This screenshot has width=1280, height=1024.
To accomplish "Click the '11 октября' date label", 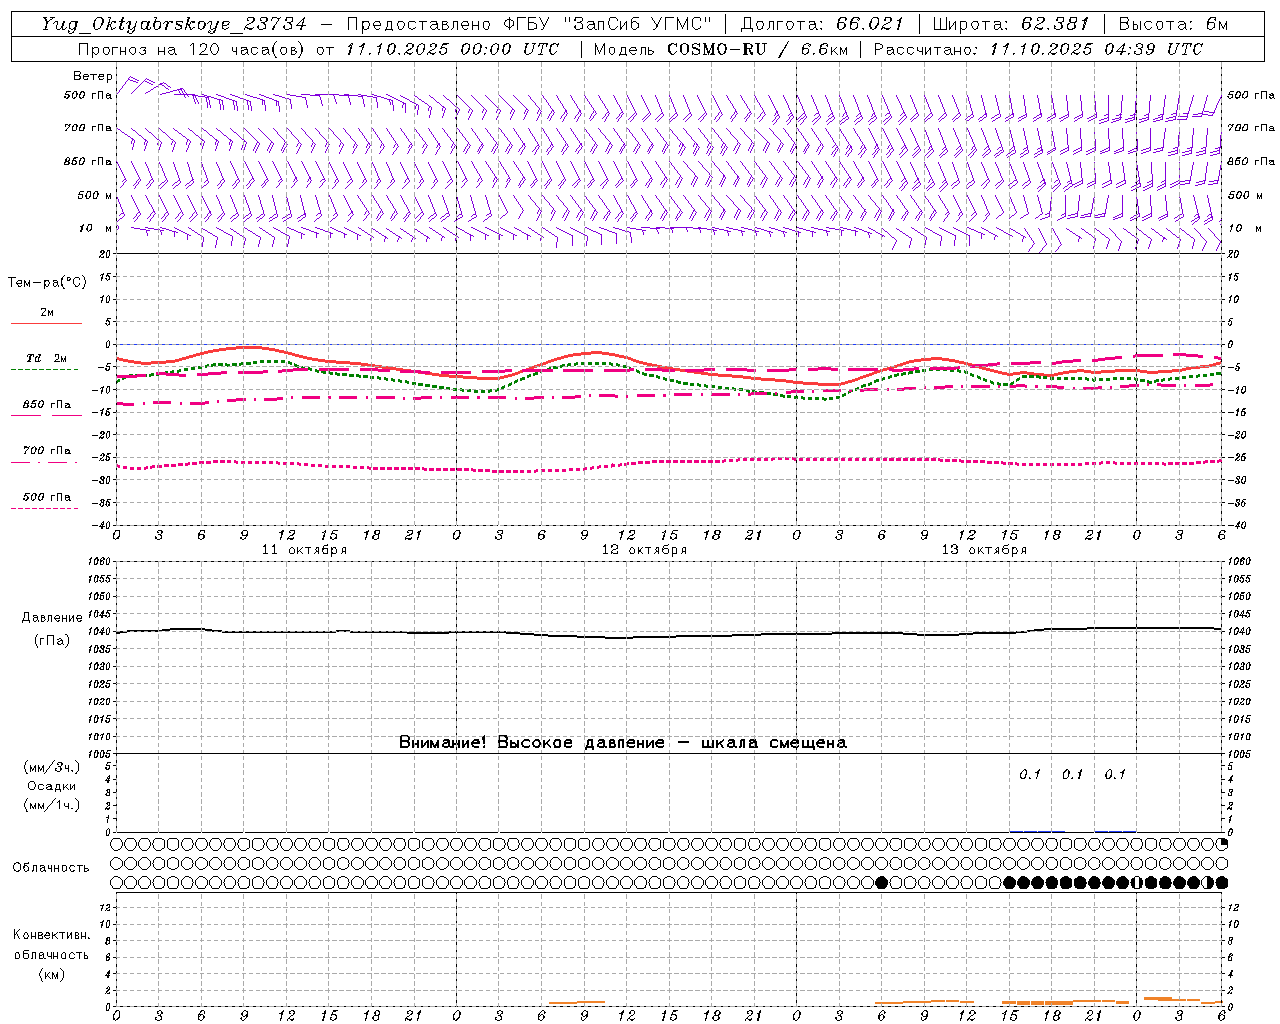I will (x=304, y=550).
